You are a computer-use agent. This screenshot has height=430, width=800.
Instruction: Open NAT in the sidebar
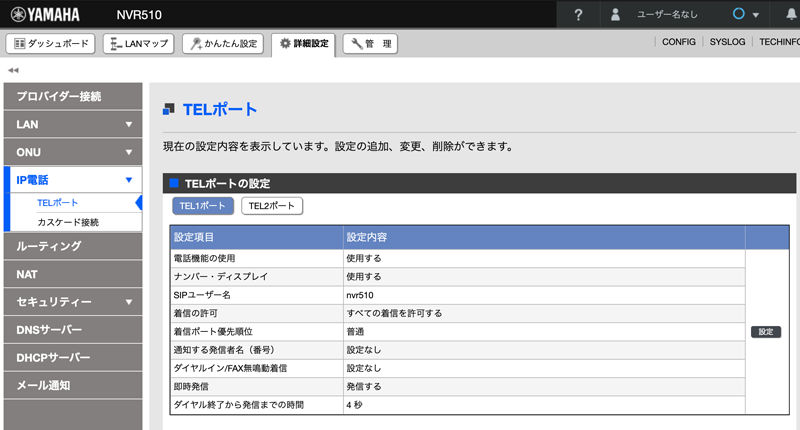[x=73, y=274]
